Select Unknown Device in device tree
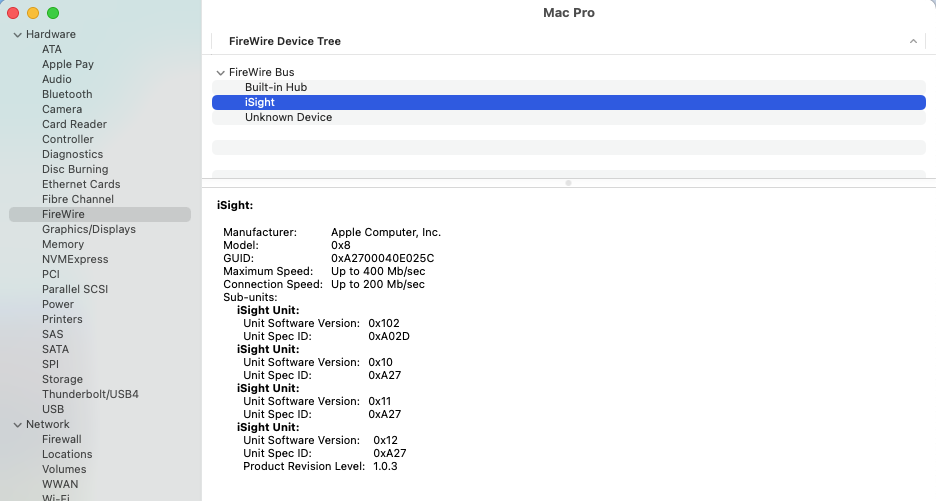Image resolution: width=936 pixels, height=501 pixels. click(568, 117)
